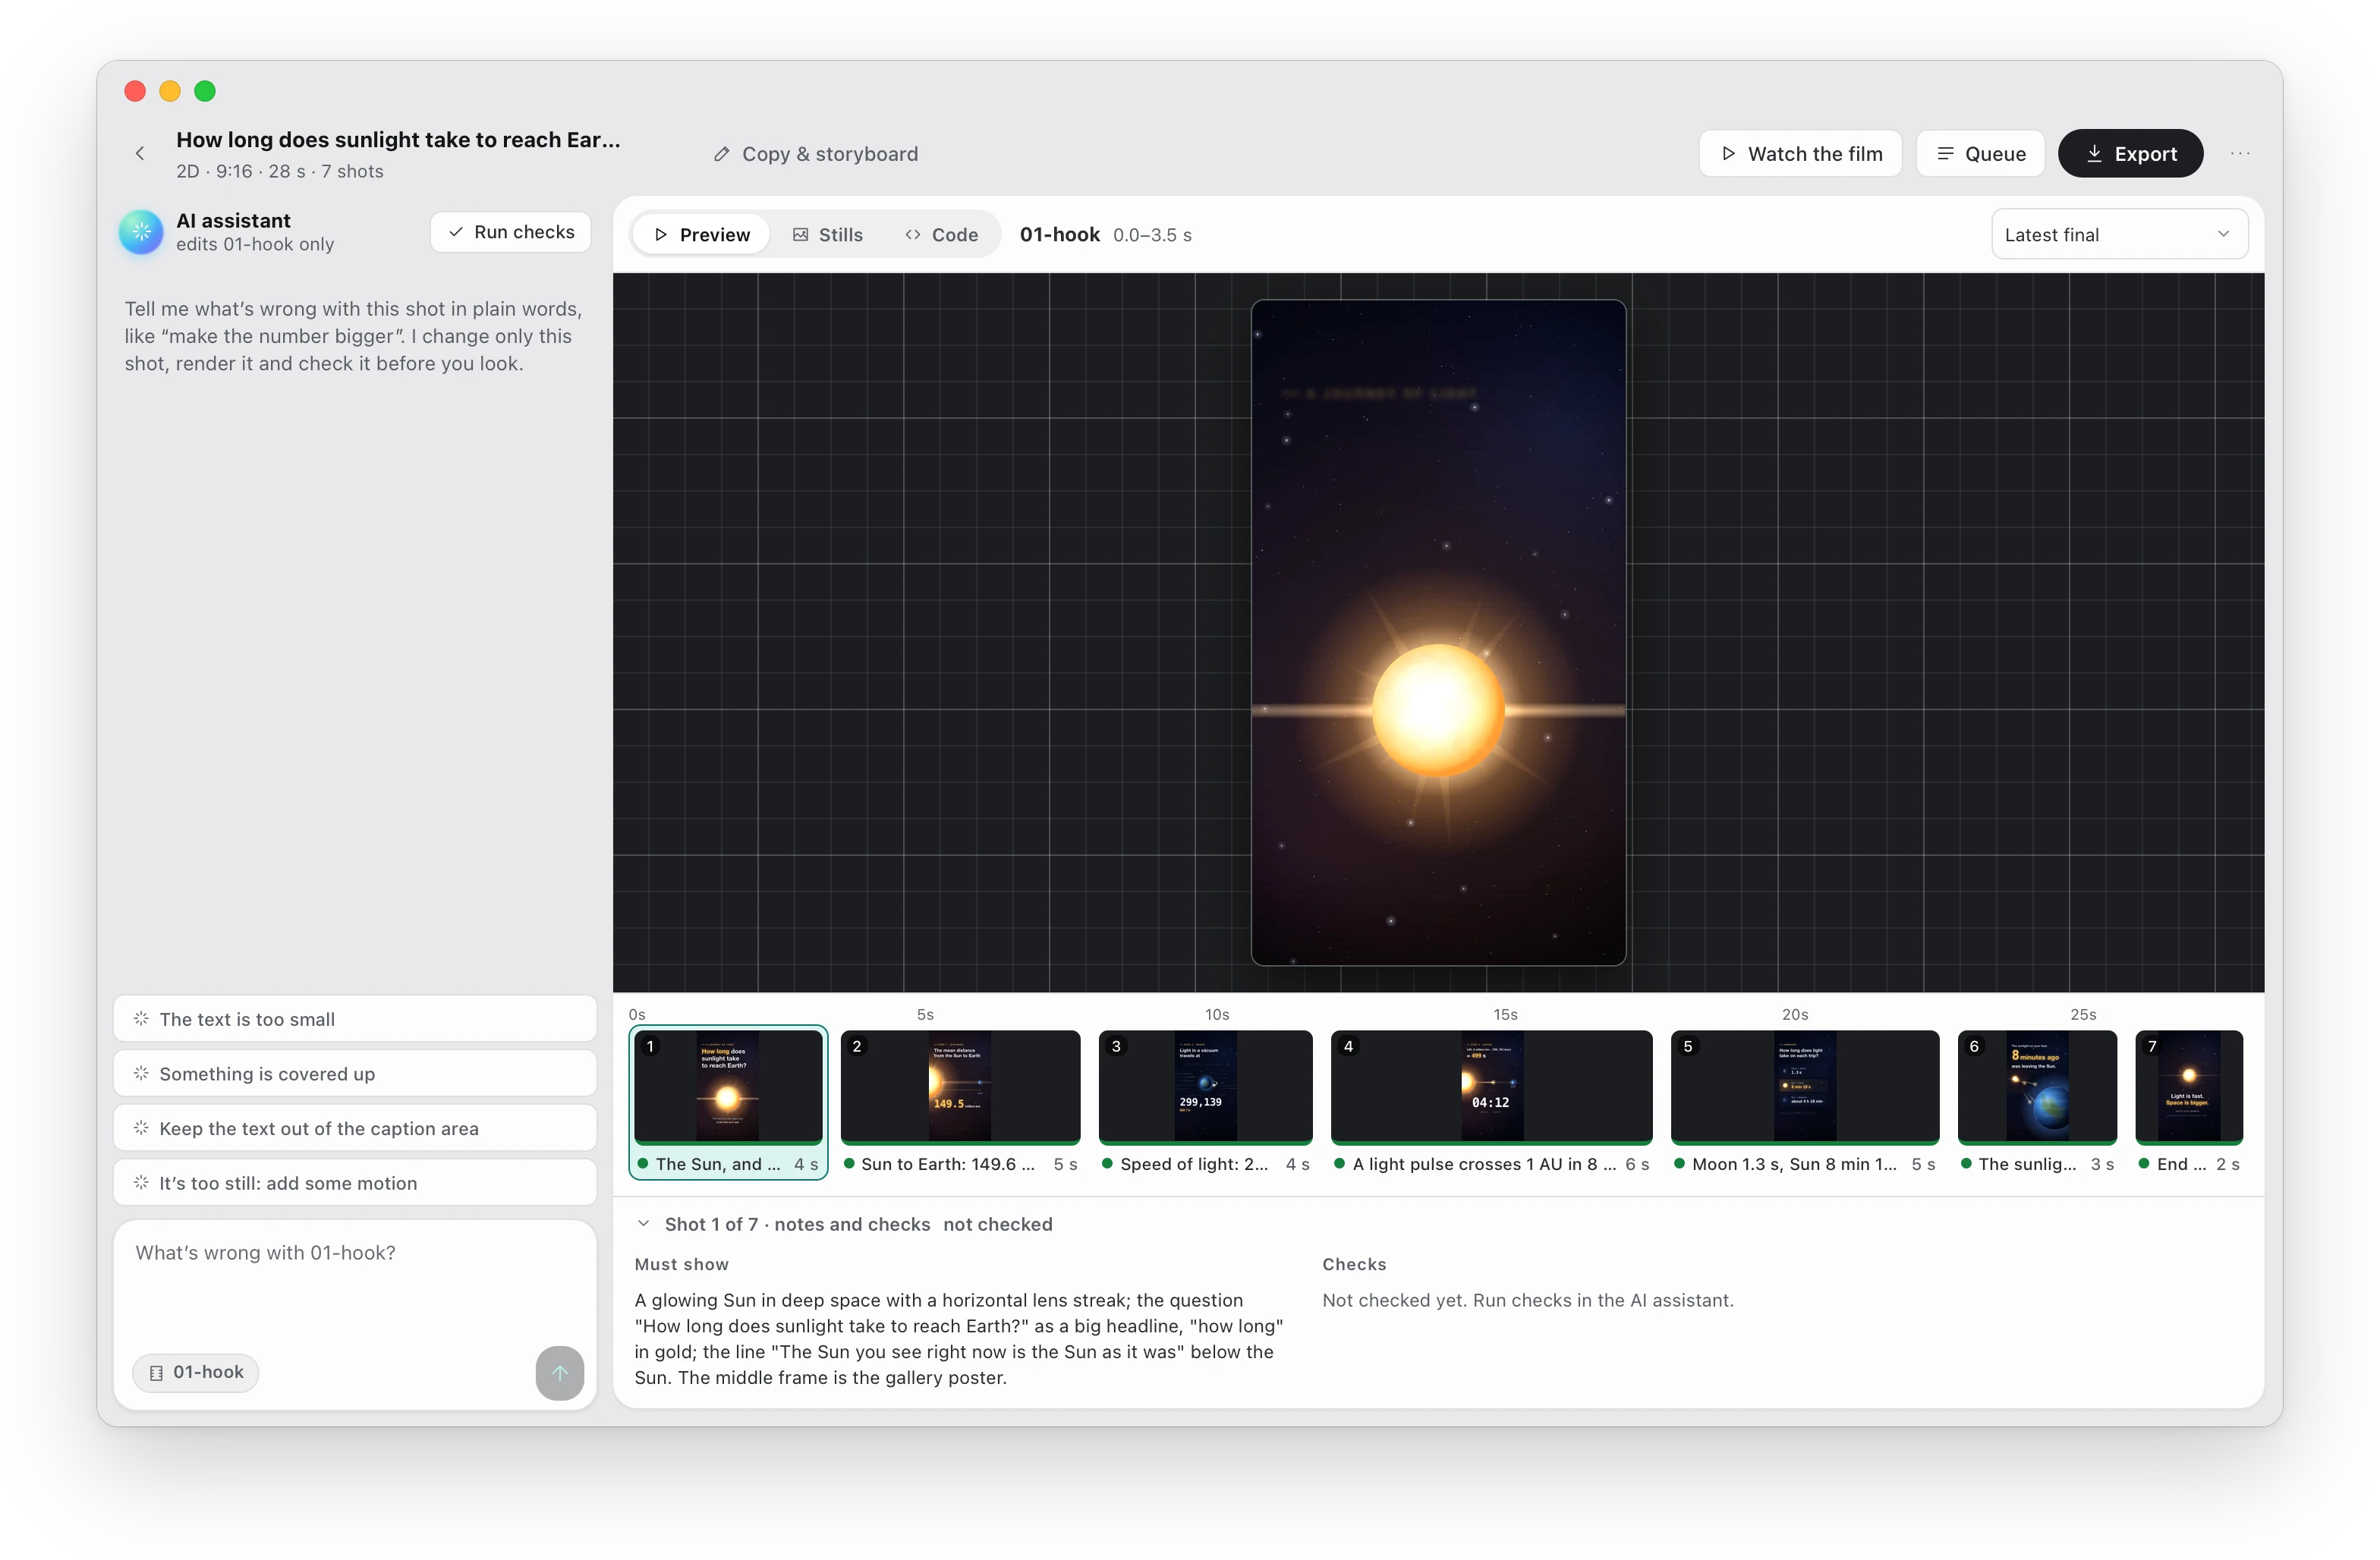
Task: Click the play icon on Watch the film
Action: (1727, 153)
